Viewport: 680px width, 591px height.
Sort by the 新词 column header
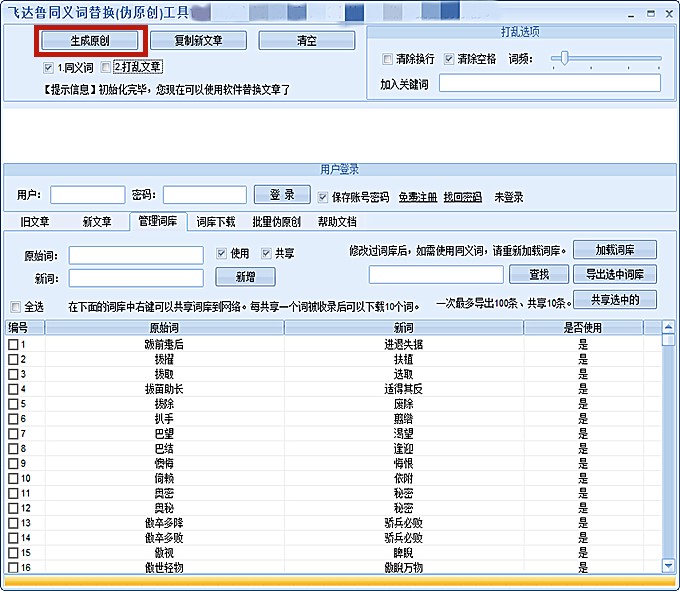click(x=404, y=327)
